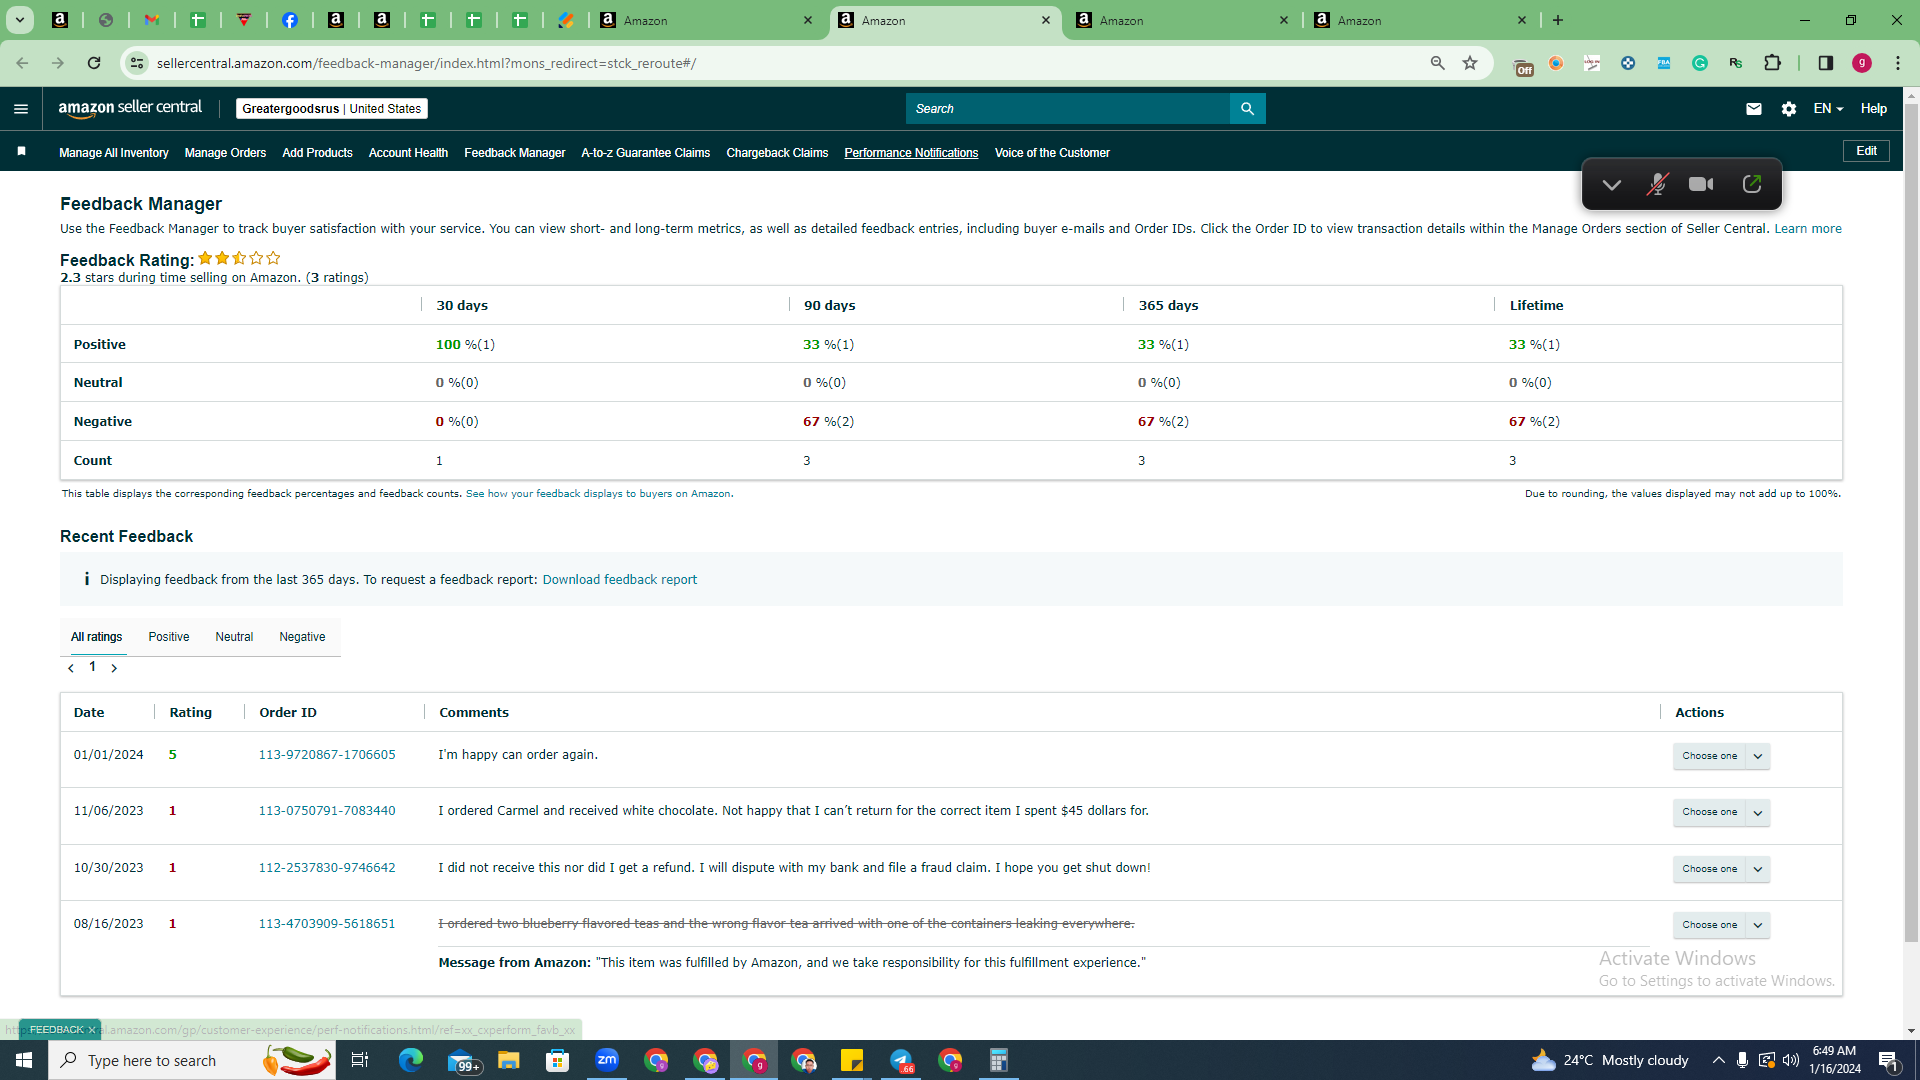Open a new browser tab

click(1558, 20)
